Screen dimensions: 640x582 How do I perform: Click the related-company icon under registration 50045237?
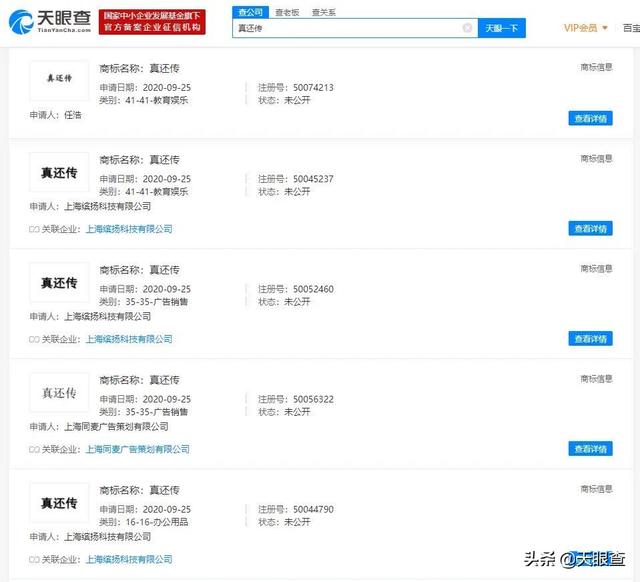pos(34,229)
